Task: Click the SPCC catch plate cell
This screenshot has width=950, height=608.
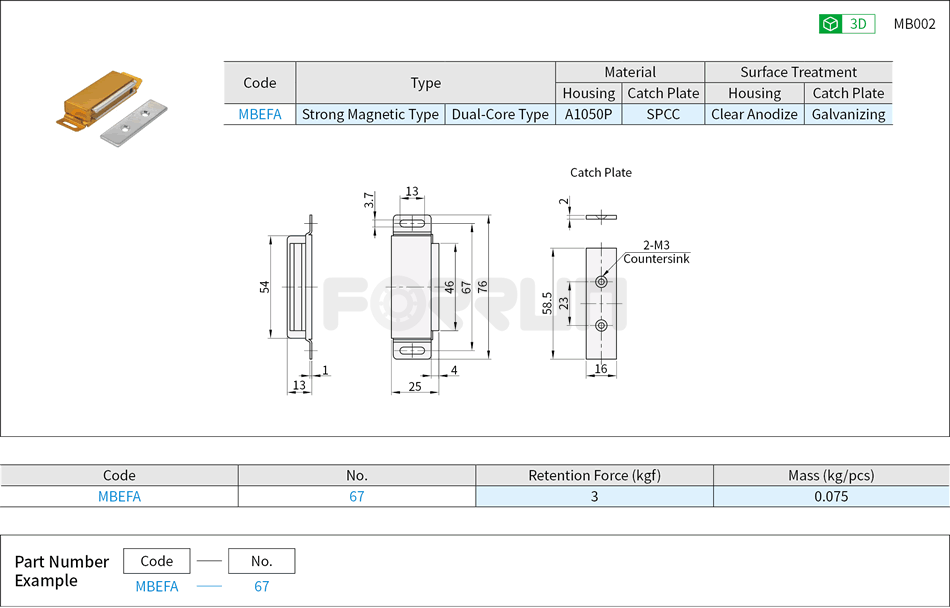Action: tap(663, 114)
